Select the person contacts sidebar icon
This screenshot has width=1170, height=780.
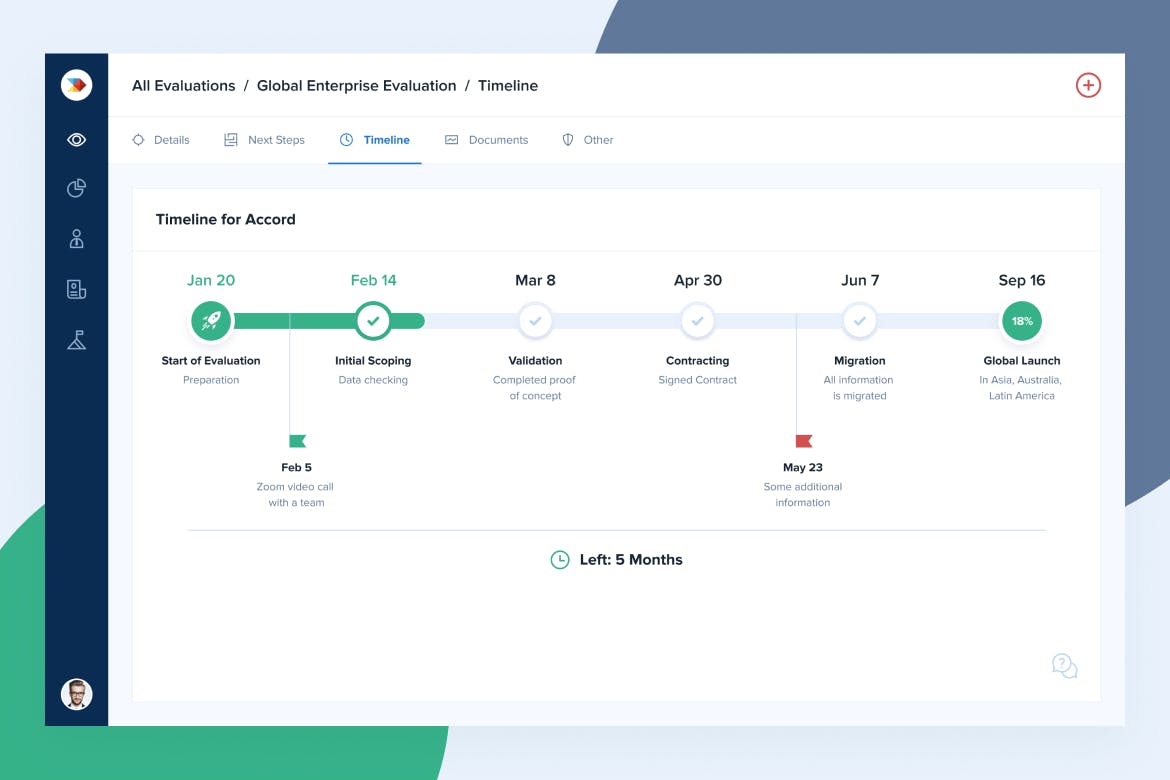pyautogui.click(x=76, y=239)
